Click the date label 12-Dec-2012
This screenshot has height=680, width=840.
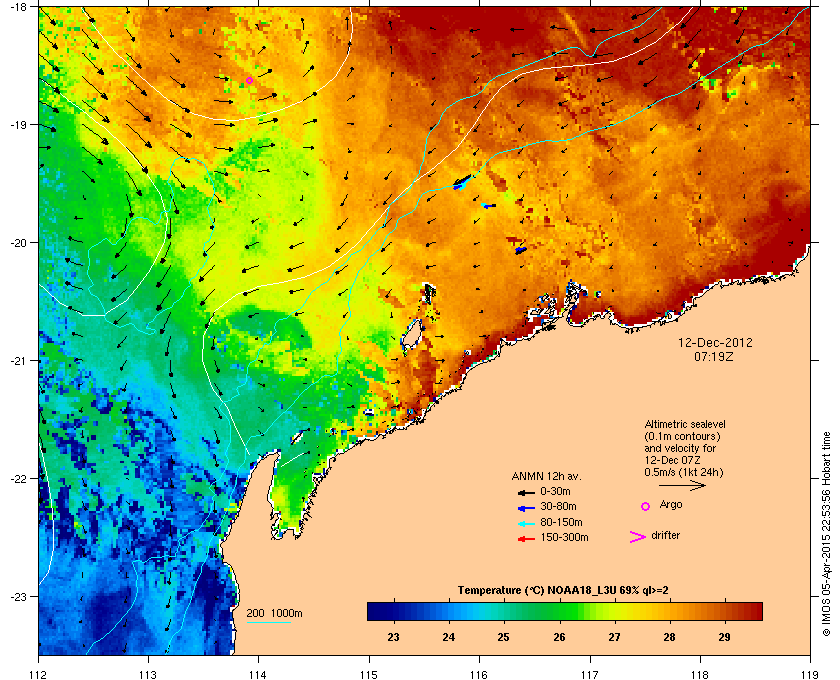(715, 343)
